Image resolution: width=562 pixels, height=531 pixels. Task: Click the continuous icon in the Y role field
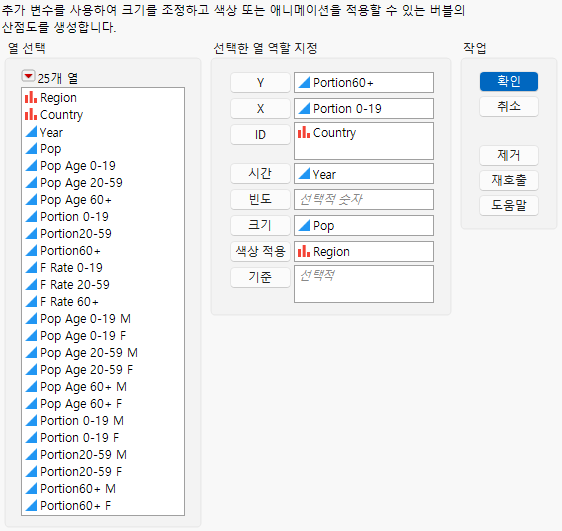point(304,82)
